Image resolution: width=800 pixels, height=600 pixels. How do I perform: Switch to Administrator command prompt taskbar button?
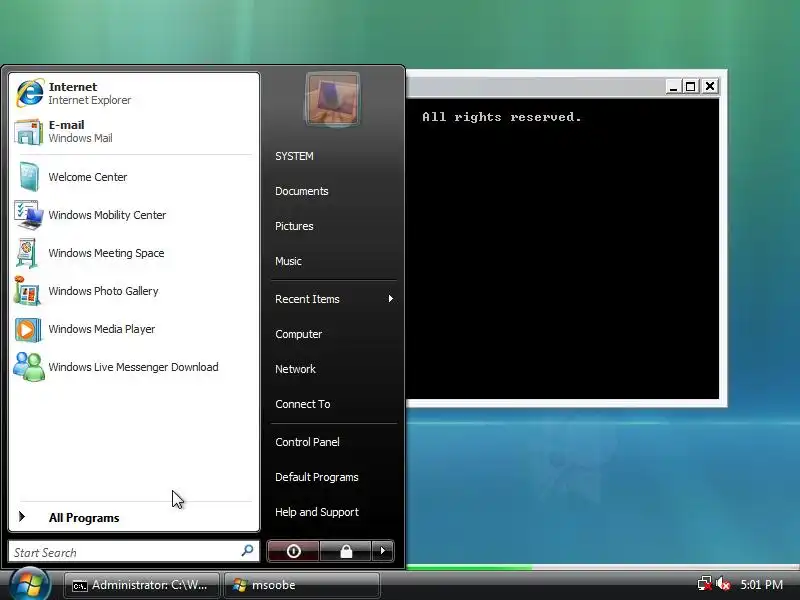(x=141, y=585)
